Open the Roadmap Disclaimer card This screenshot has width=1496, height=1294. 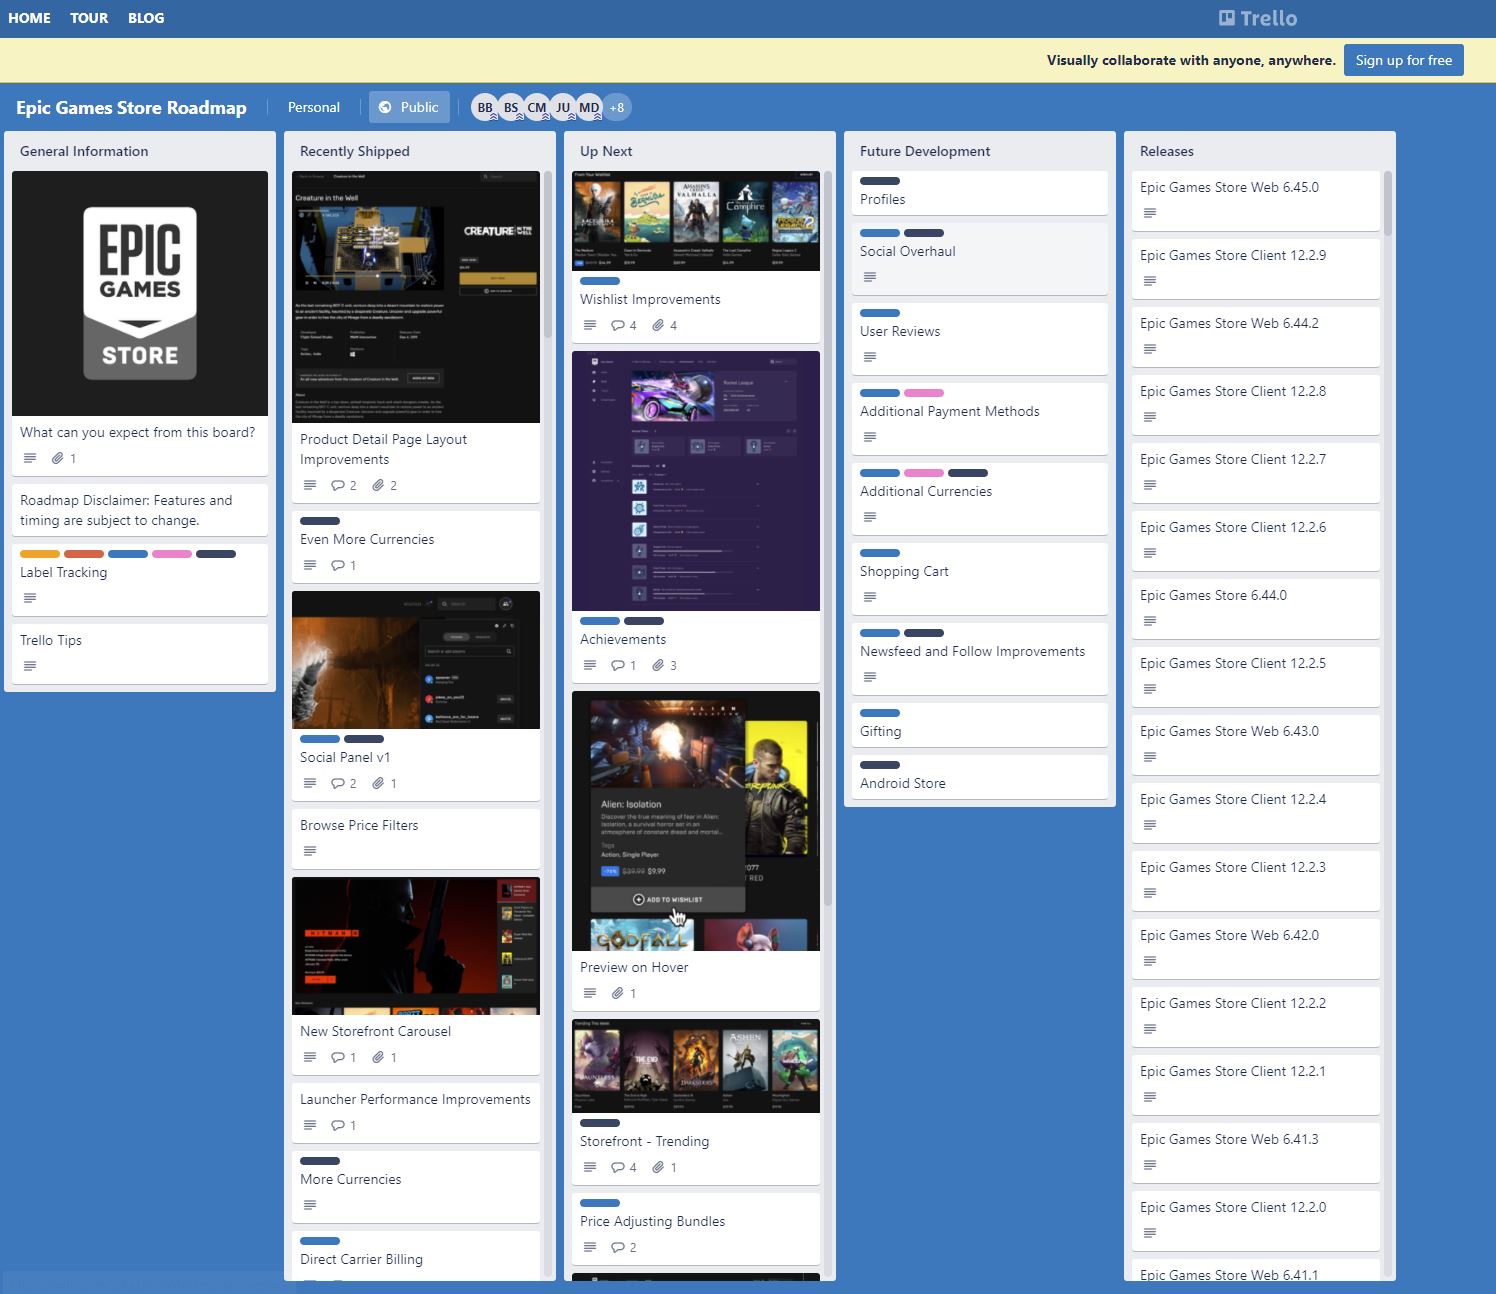point(140,510)
